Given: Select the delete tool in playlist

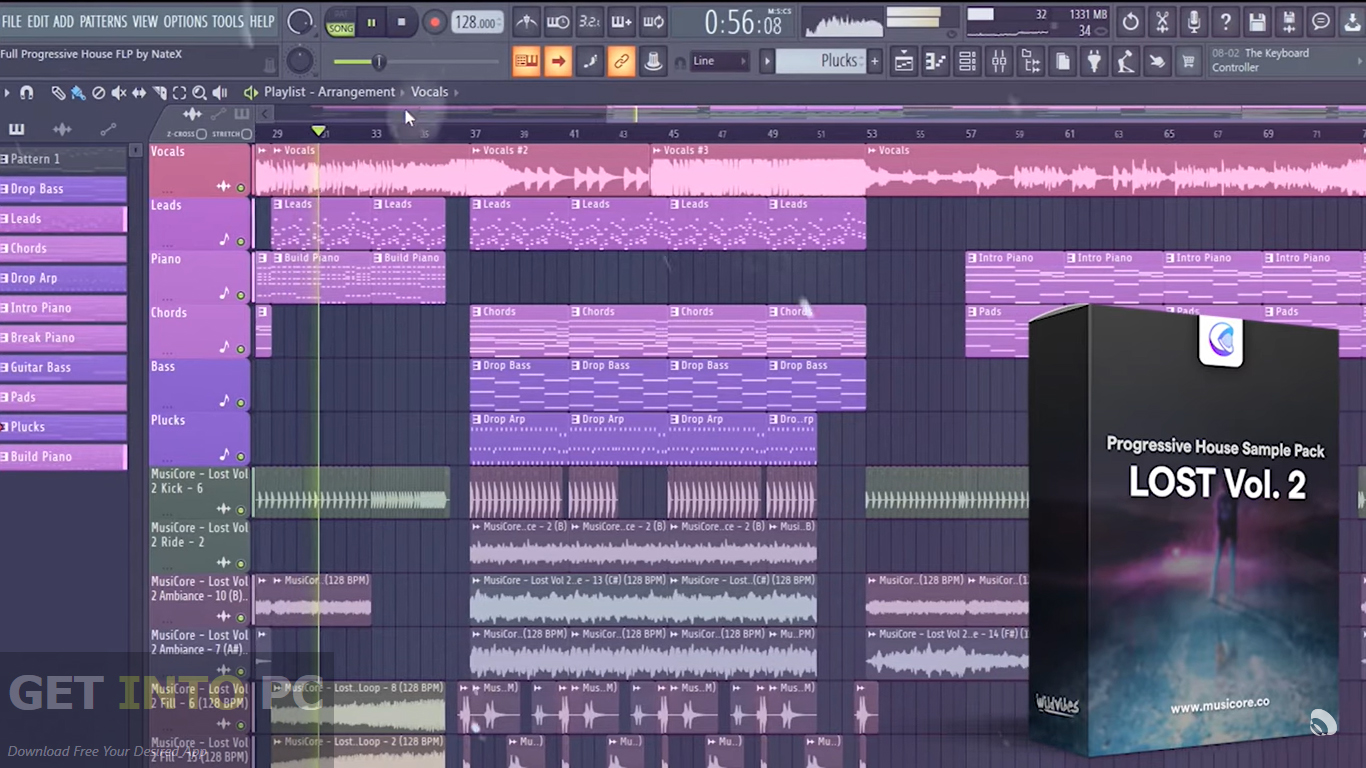Looking at the screenshot, I should coord(98,92).
